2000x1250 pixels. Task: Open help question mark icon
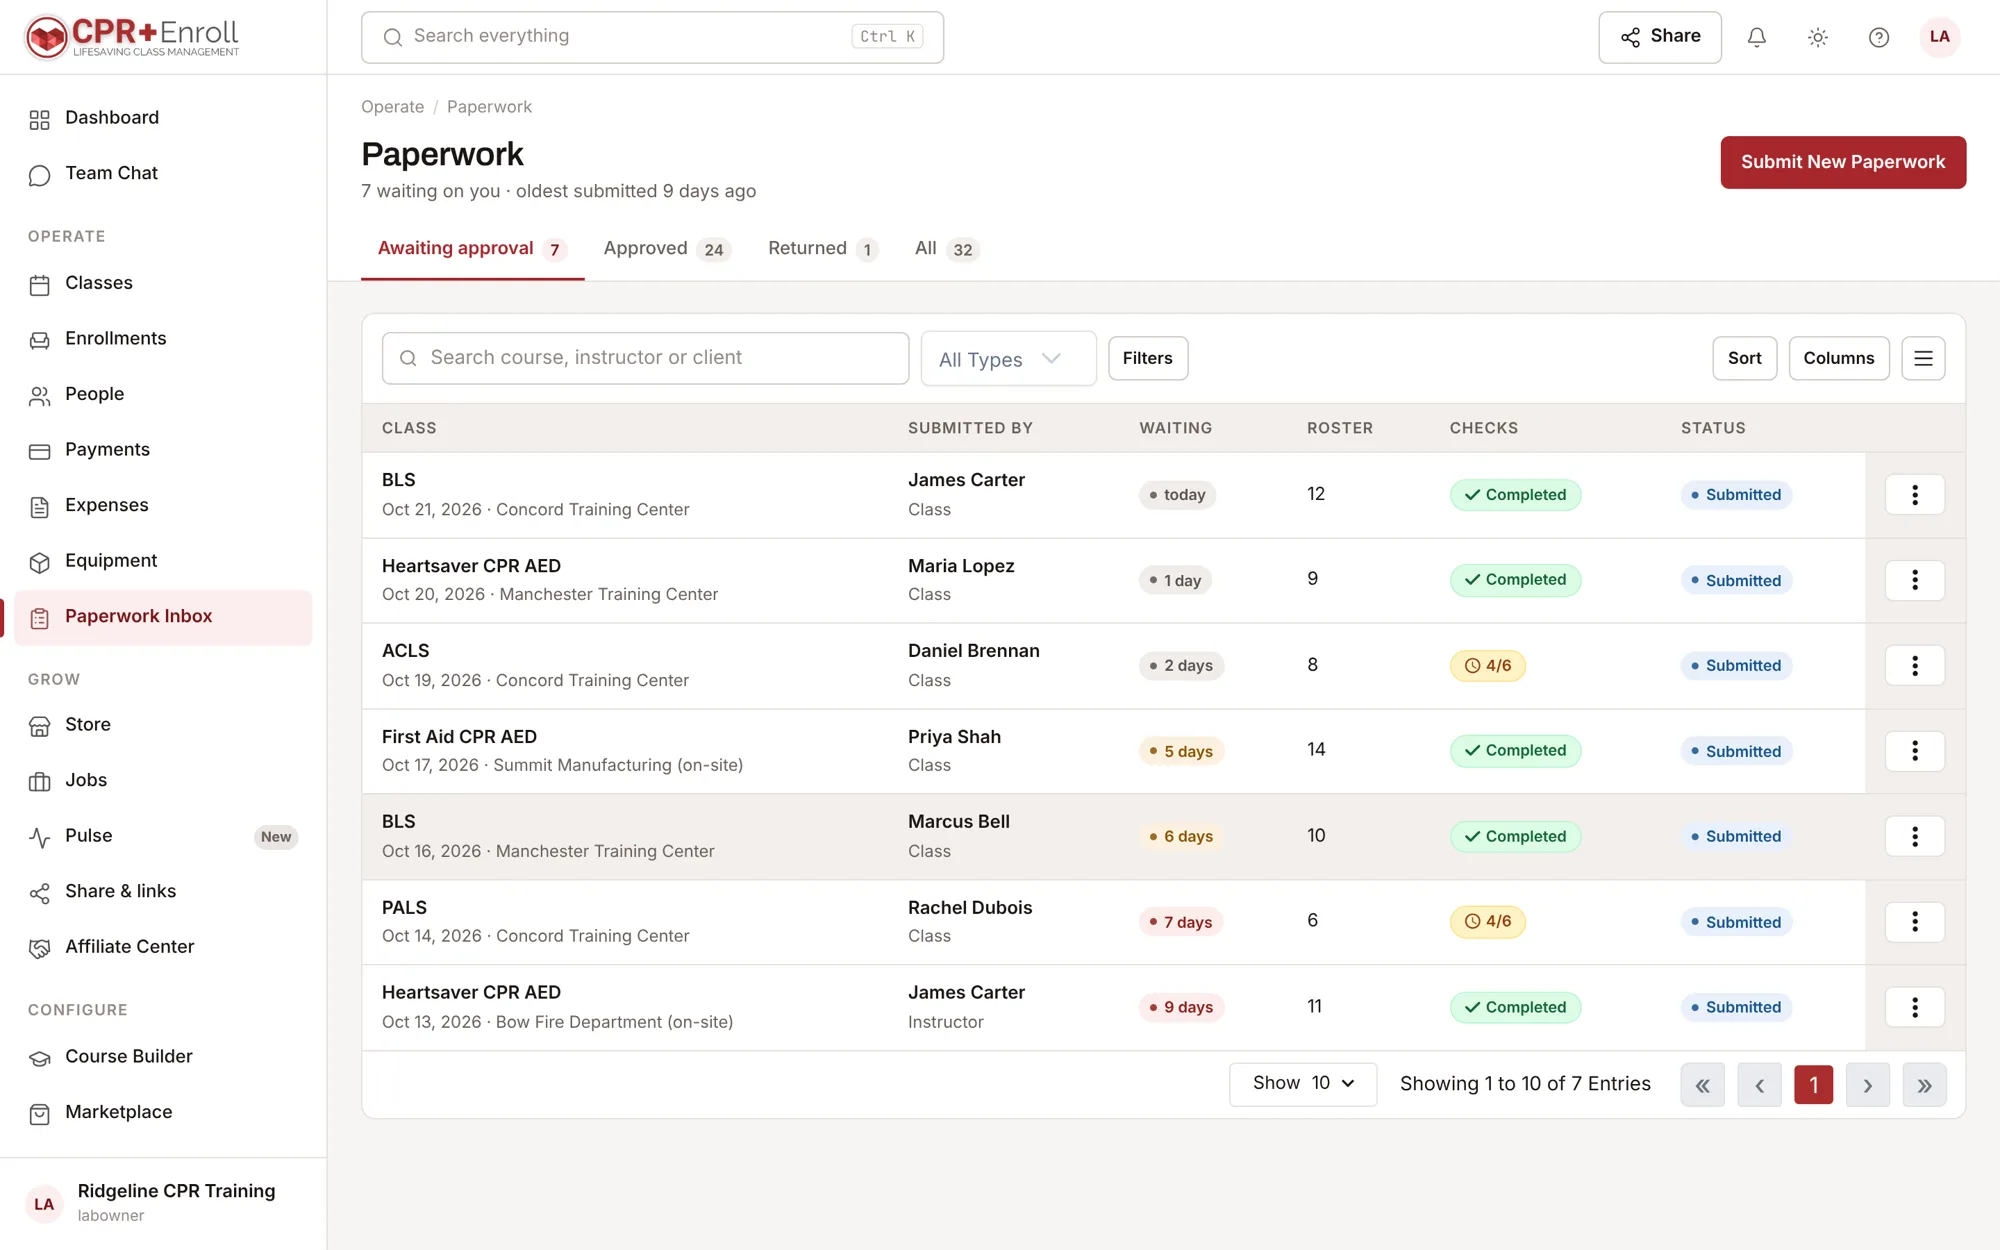(x=1879, y=37)
